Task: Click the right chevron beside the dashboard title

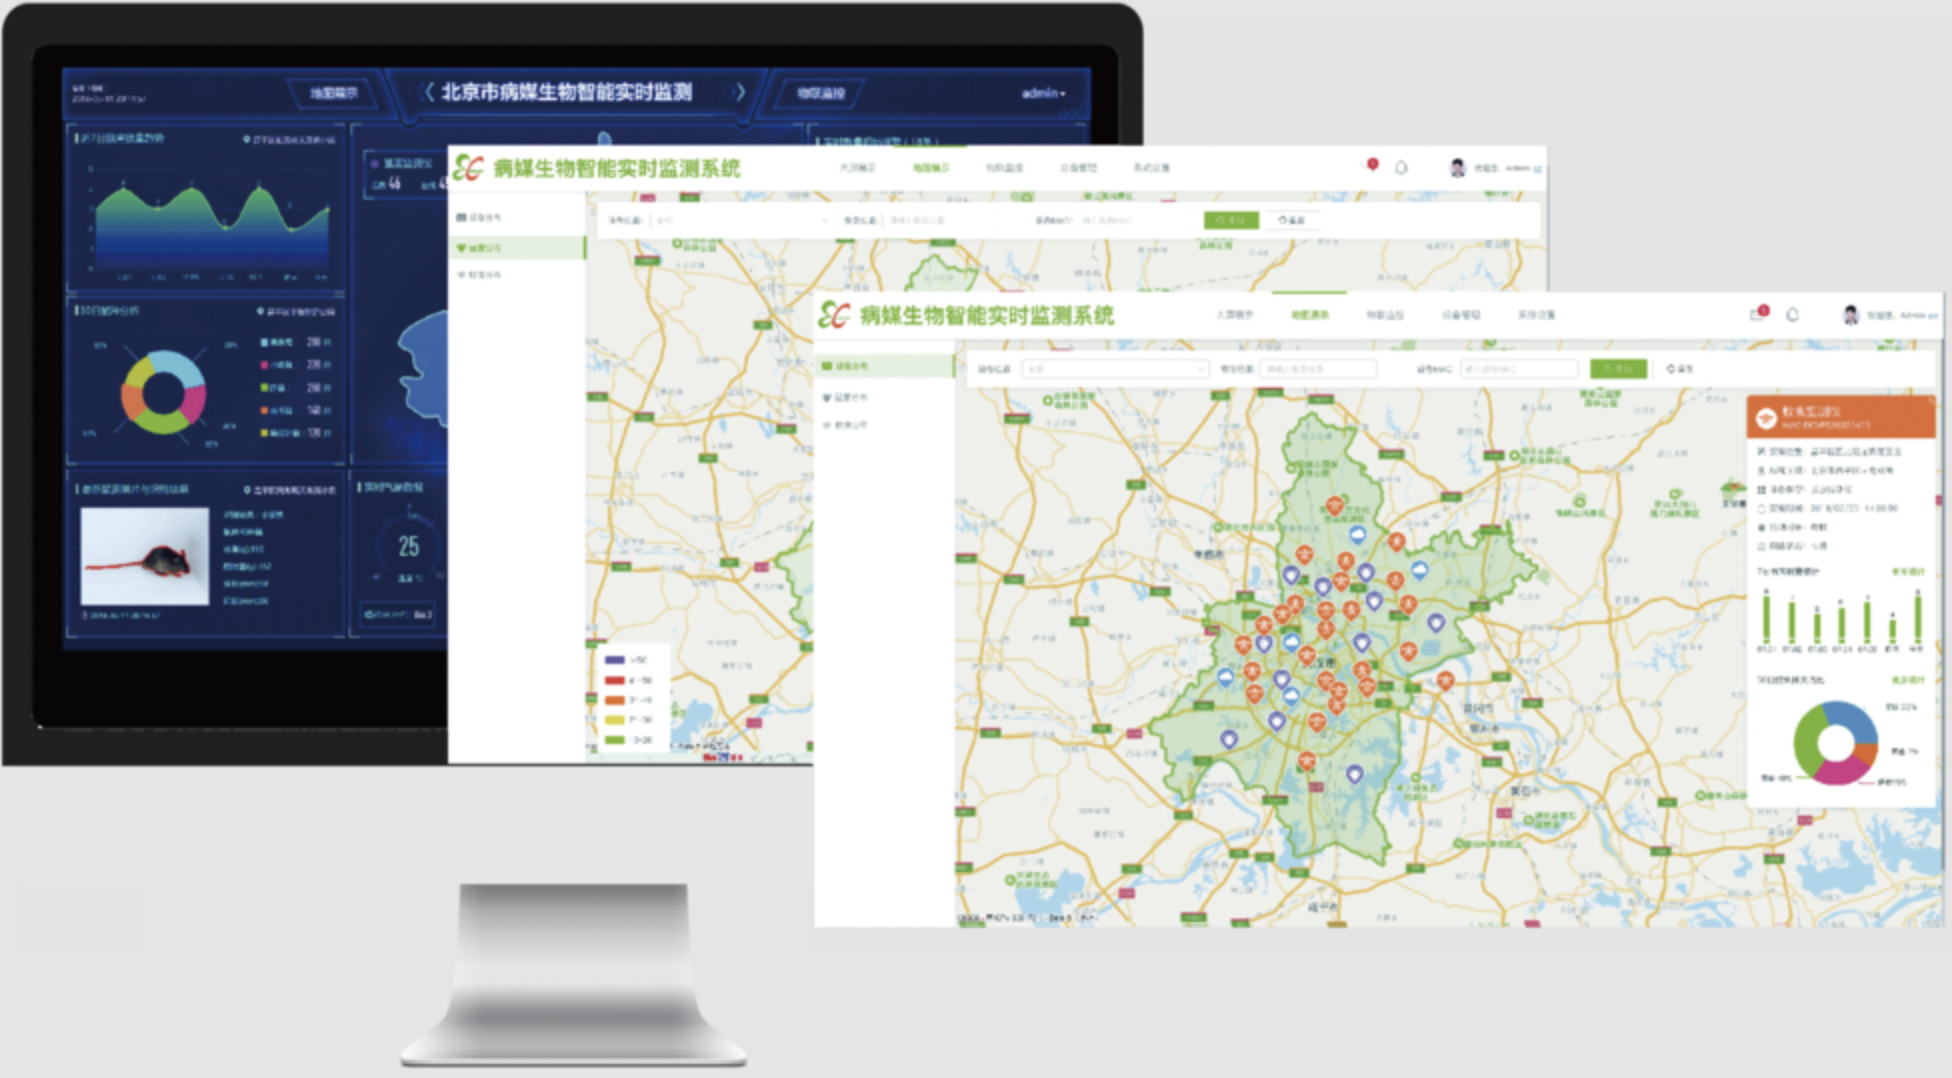Action: coord(740,92)
